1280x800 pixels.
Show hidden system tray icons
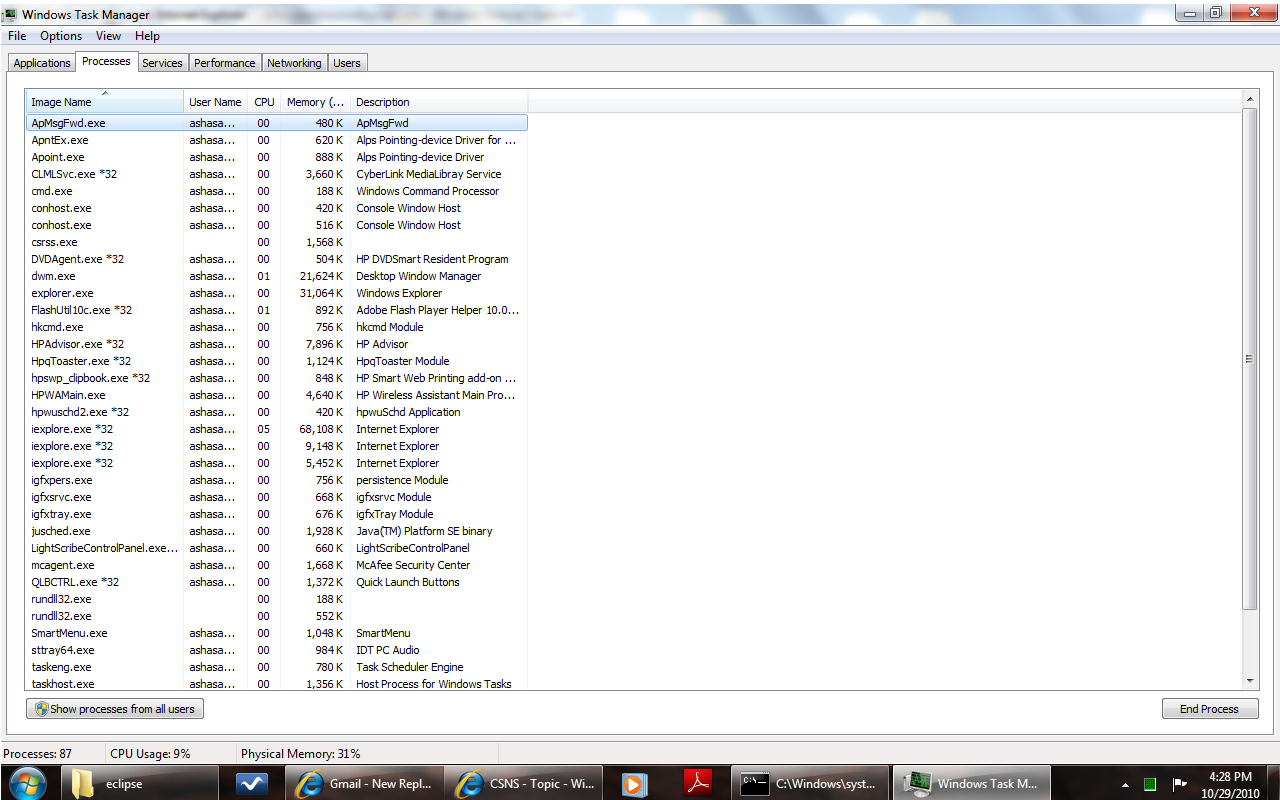1126,784
